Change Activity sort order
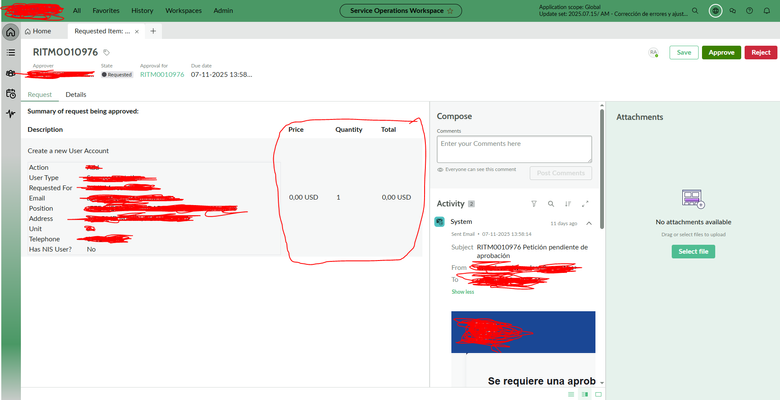The image size is (780, 400). pos(568,203)
